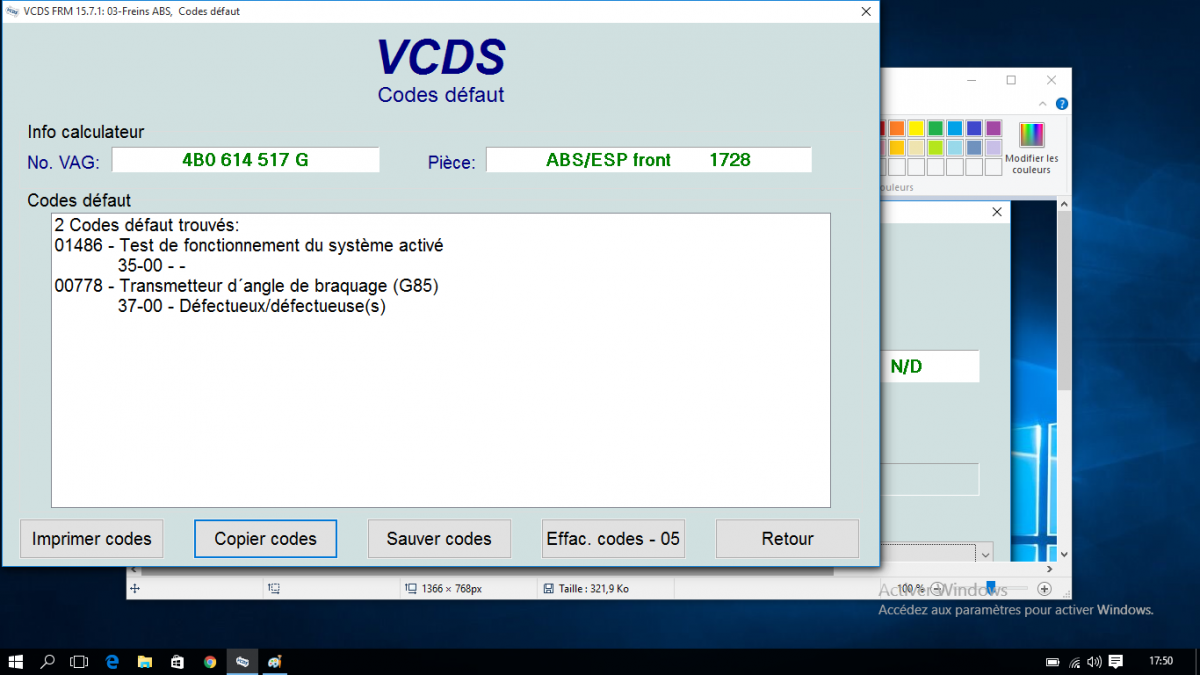Open Modifier les couleurs in Paint
1200x675 pixels.
click(x=1031, y=148)
